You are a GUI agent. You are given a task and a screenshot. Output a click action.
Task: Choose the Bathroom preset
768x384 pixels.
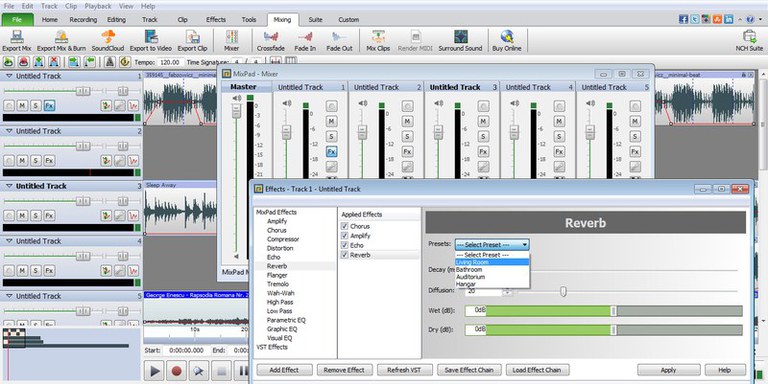coord(492,269)
